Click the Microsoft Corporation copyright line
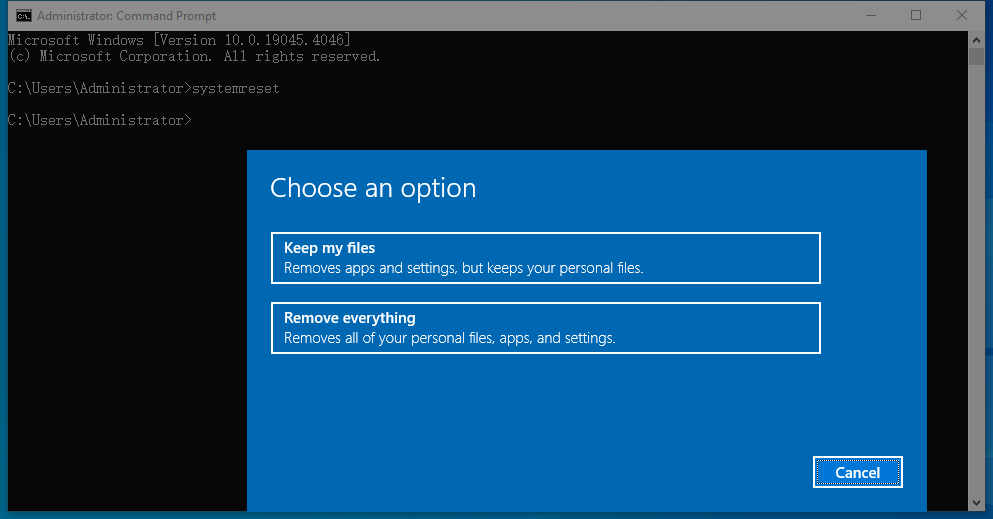The width and height of the screenshot is (993, 519). (194, 56)
